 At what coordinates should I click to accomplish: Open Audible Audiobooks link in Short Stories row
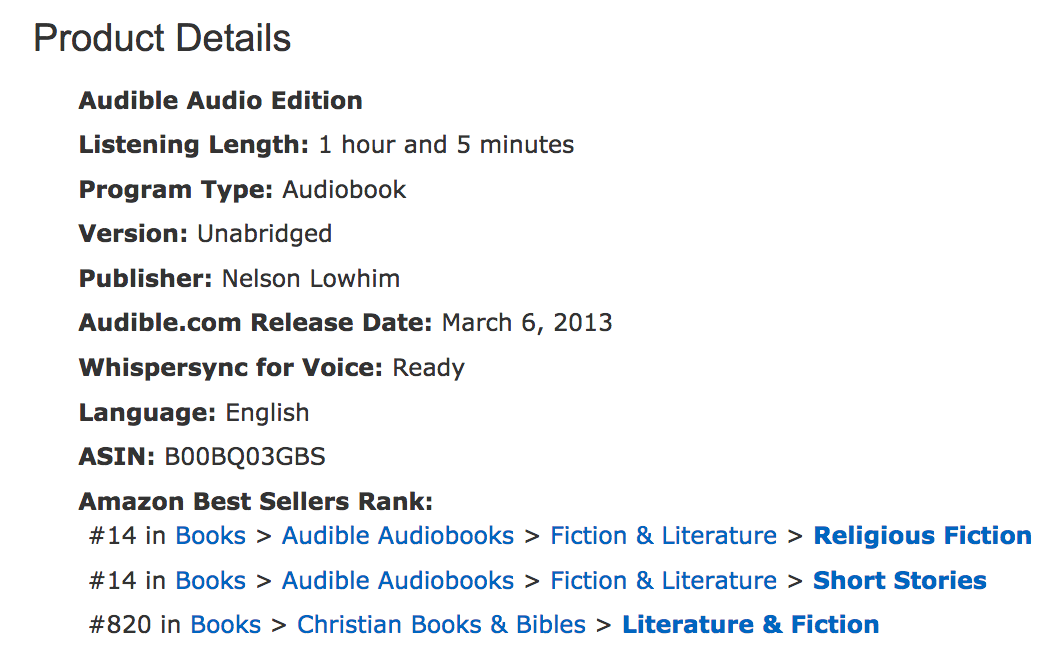coord(397,581)
